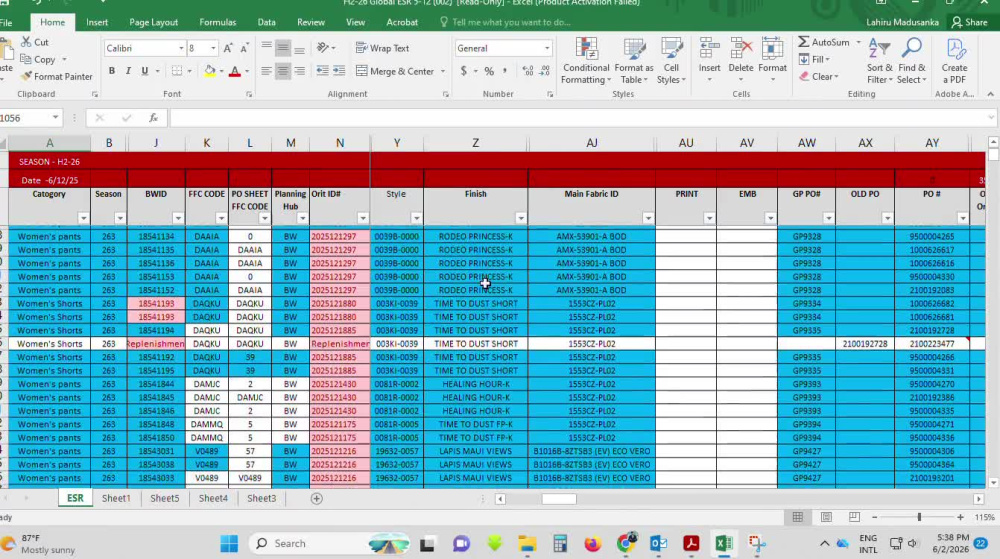Increase font size icon

tap(228, 48)
